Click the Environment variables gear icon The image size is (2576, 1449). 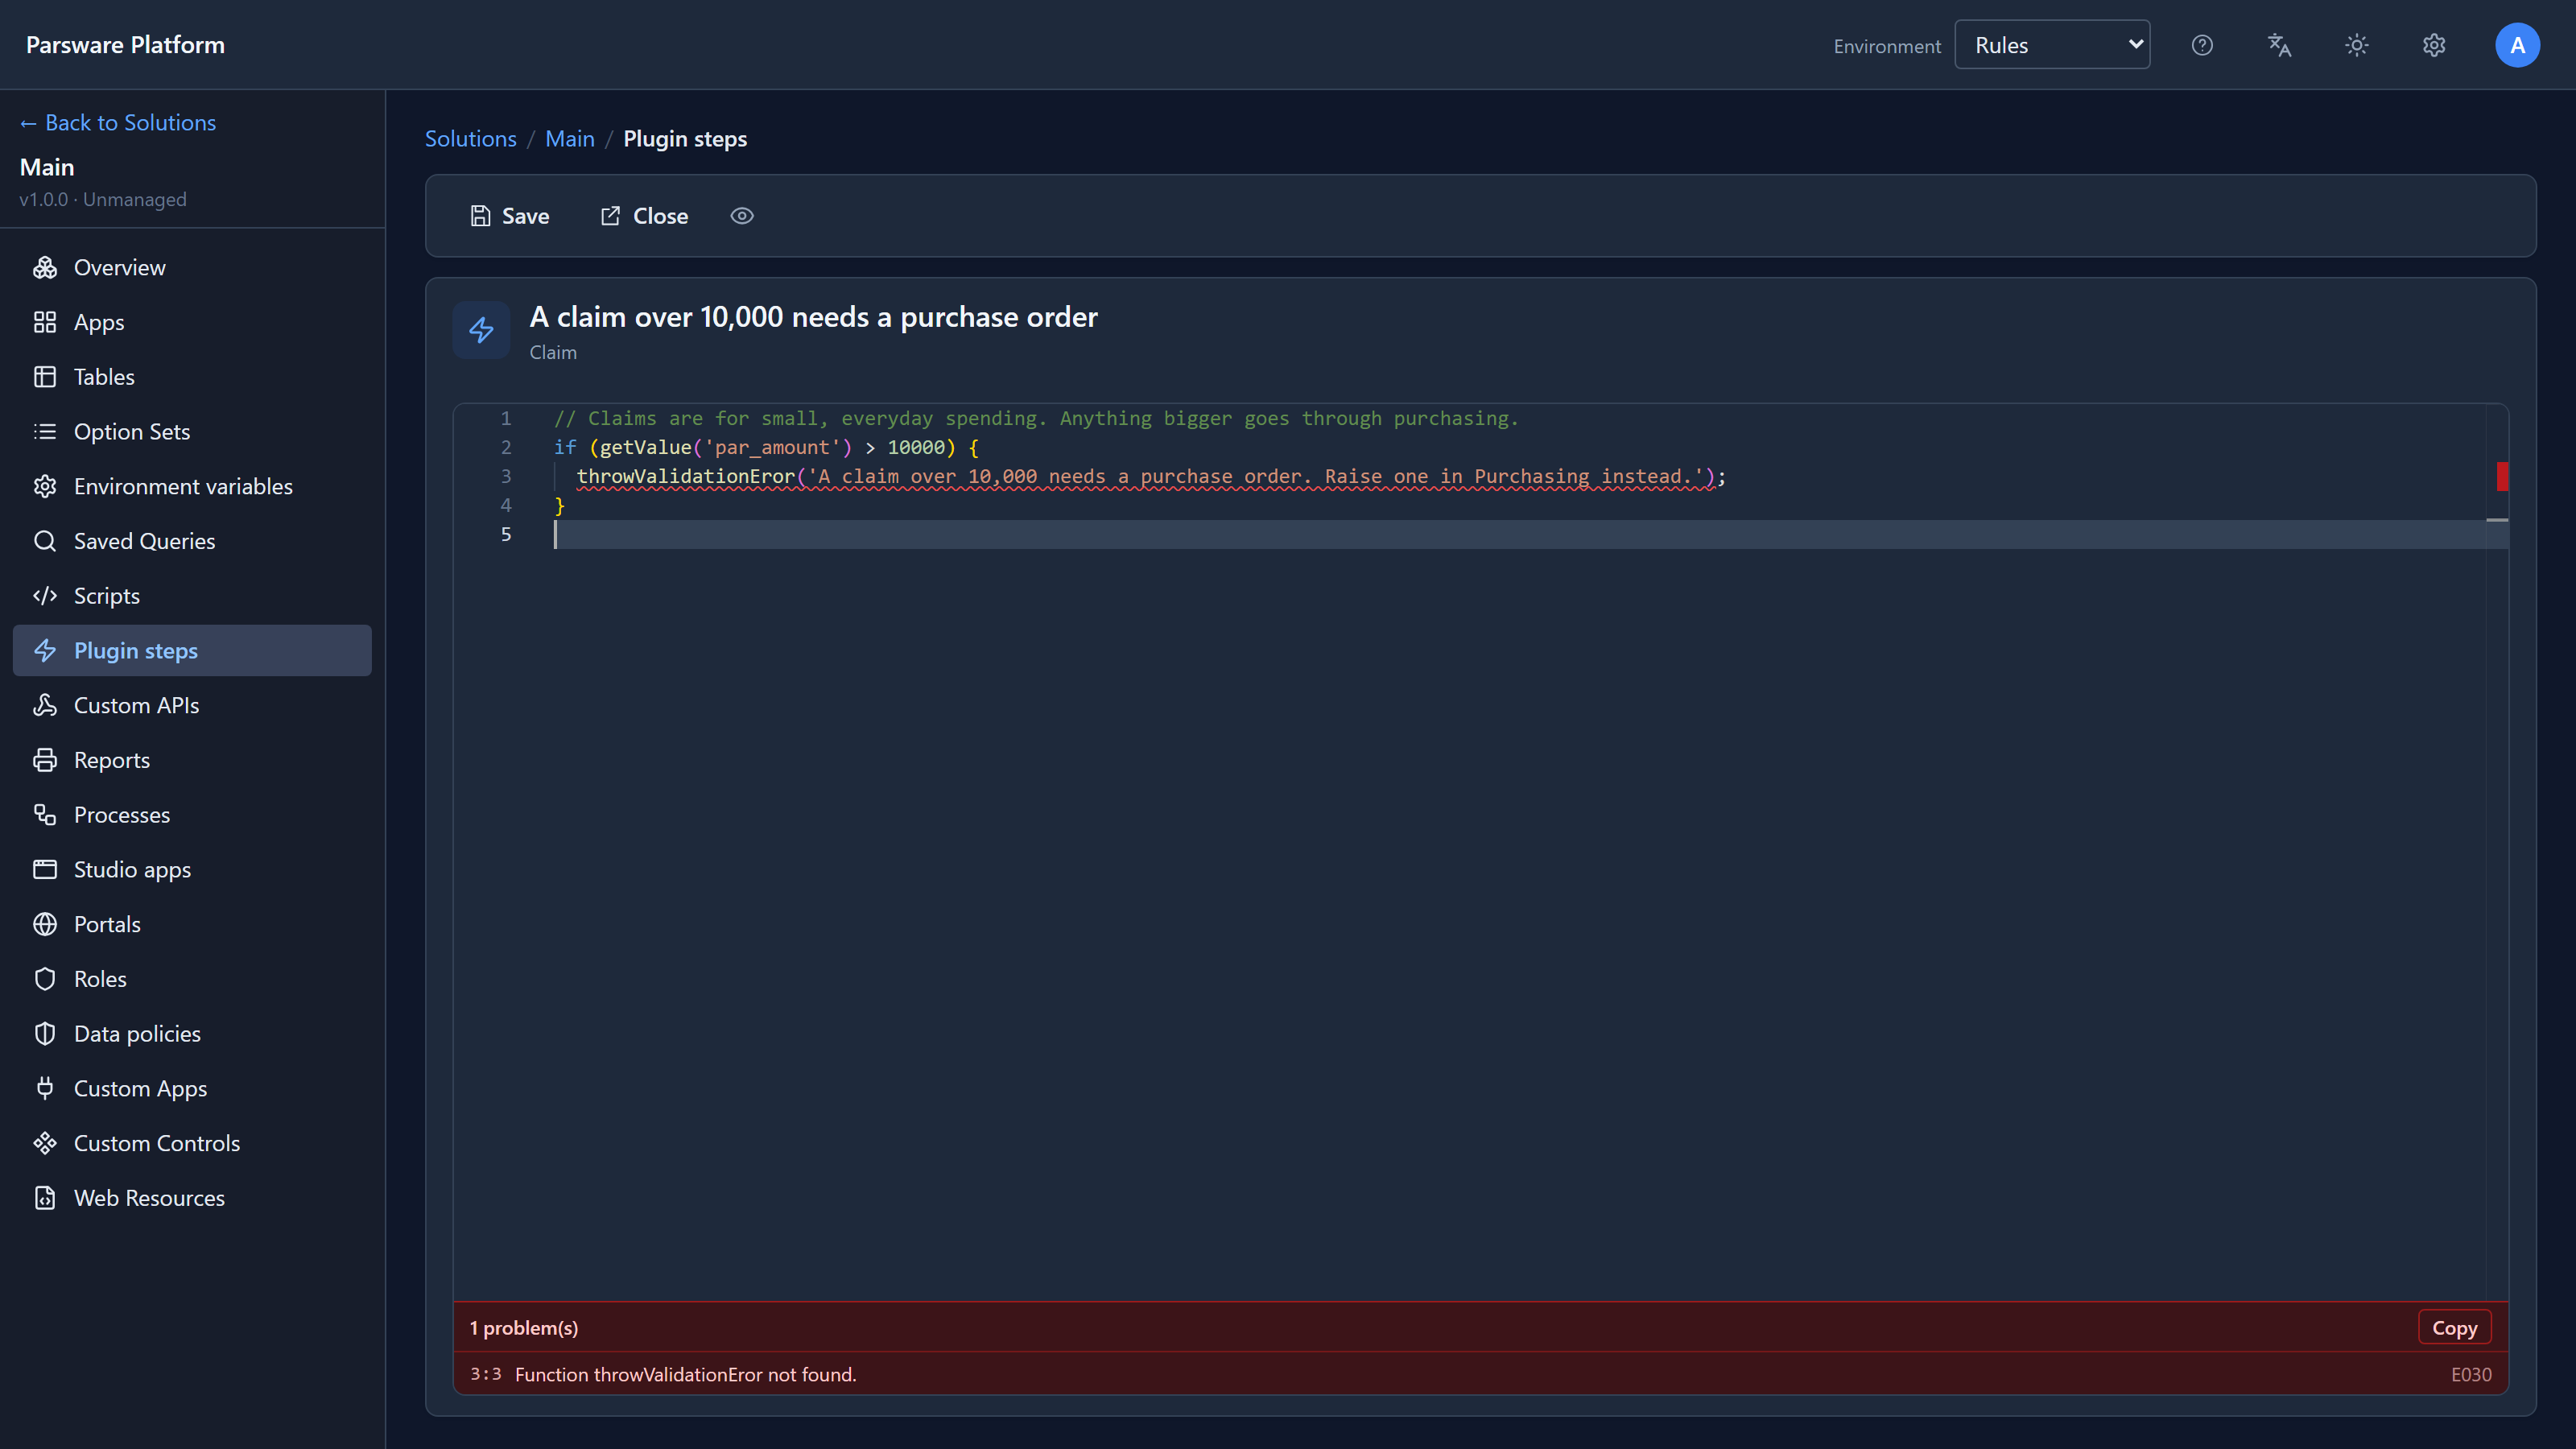[x=45, y=487]
